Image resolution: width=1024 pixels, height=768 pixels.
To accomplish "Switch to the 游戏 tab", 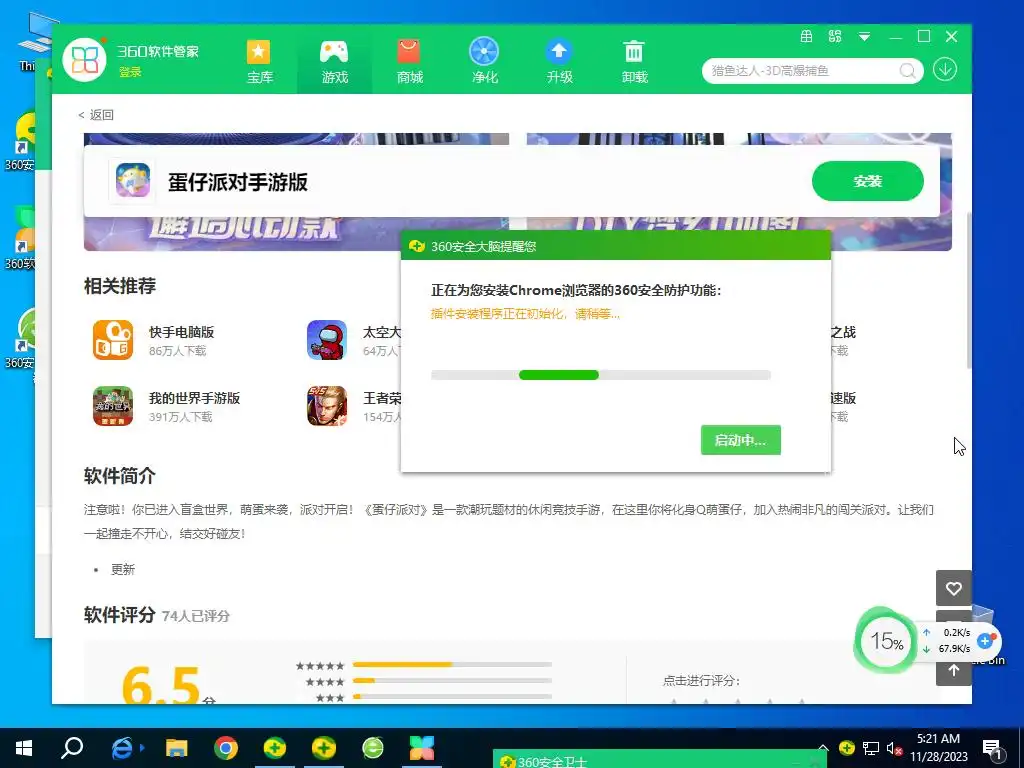I will (334, 61).
